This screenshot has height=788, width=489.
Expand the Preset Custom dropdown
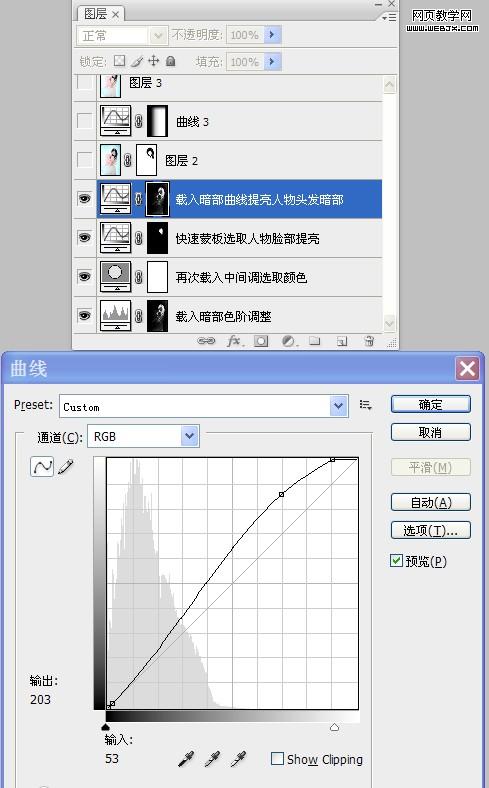(x=339, y=405)
